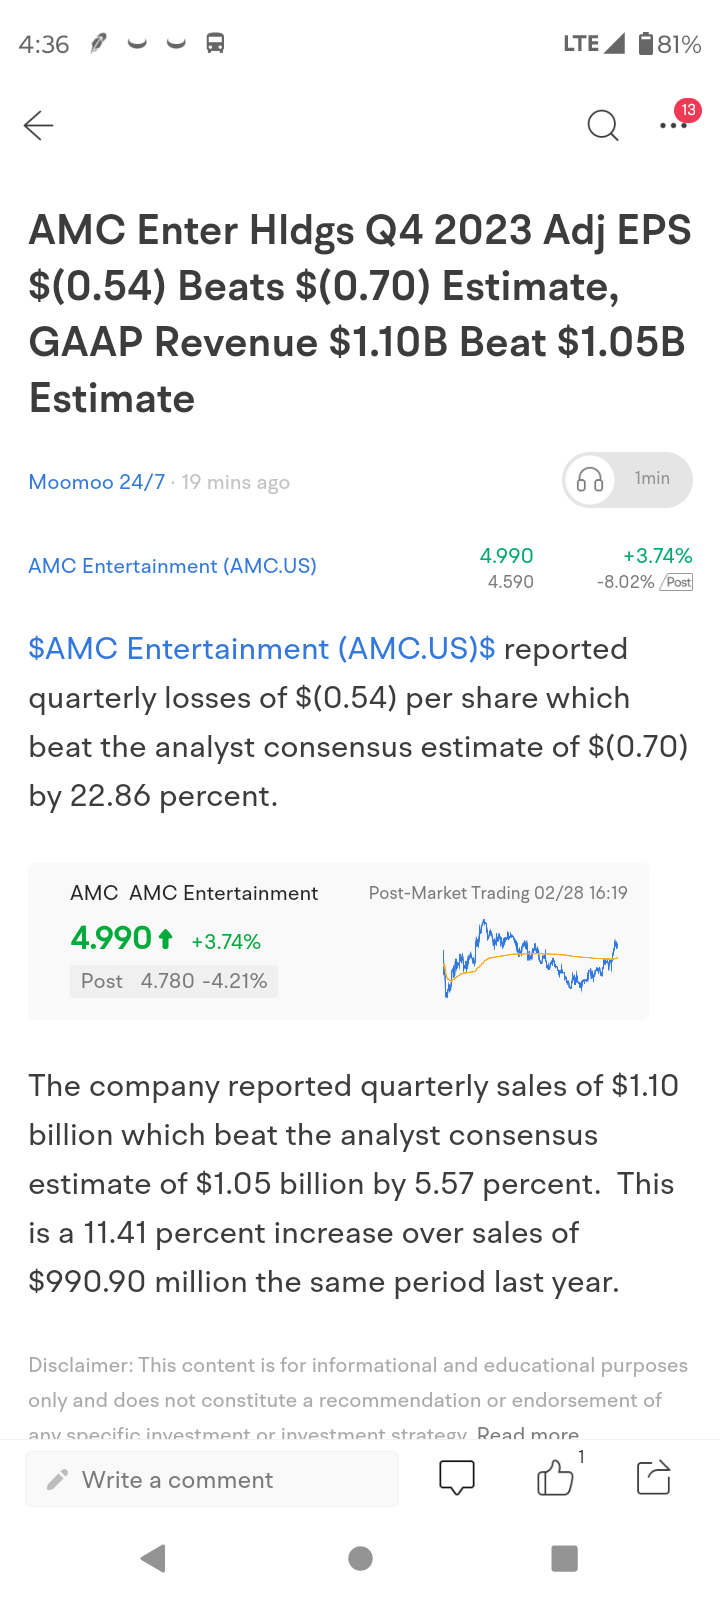Image resolution: width=720 pixels, height=1600 pixels.
Task: Like the article with thumbs-up icon
Action: pyautogui.click(x=555, y=1477)
